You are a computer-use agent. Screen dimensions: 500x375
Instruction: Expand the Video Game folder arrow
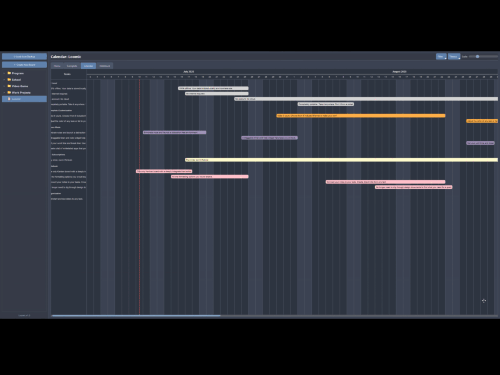[x=4, y=86]
